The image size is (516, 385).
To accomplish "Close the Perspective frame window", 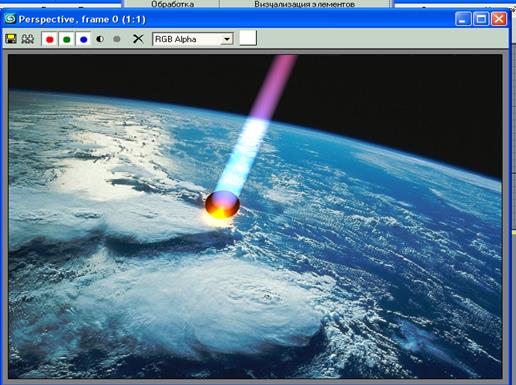I will click(499, 19).
